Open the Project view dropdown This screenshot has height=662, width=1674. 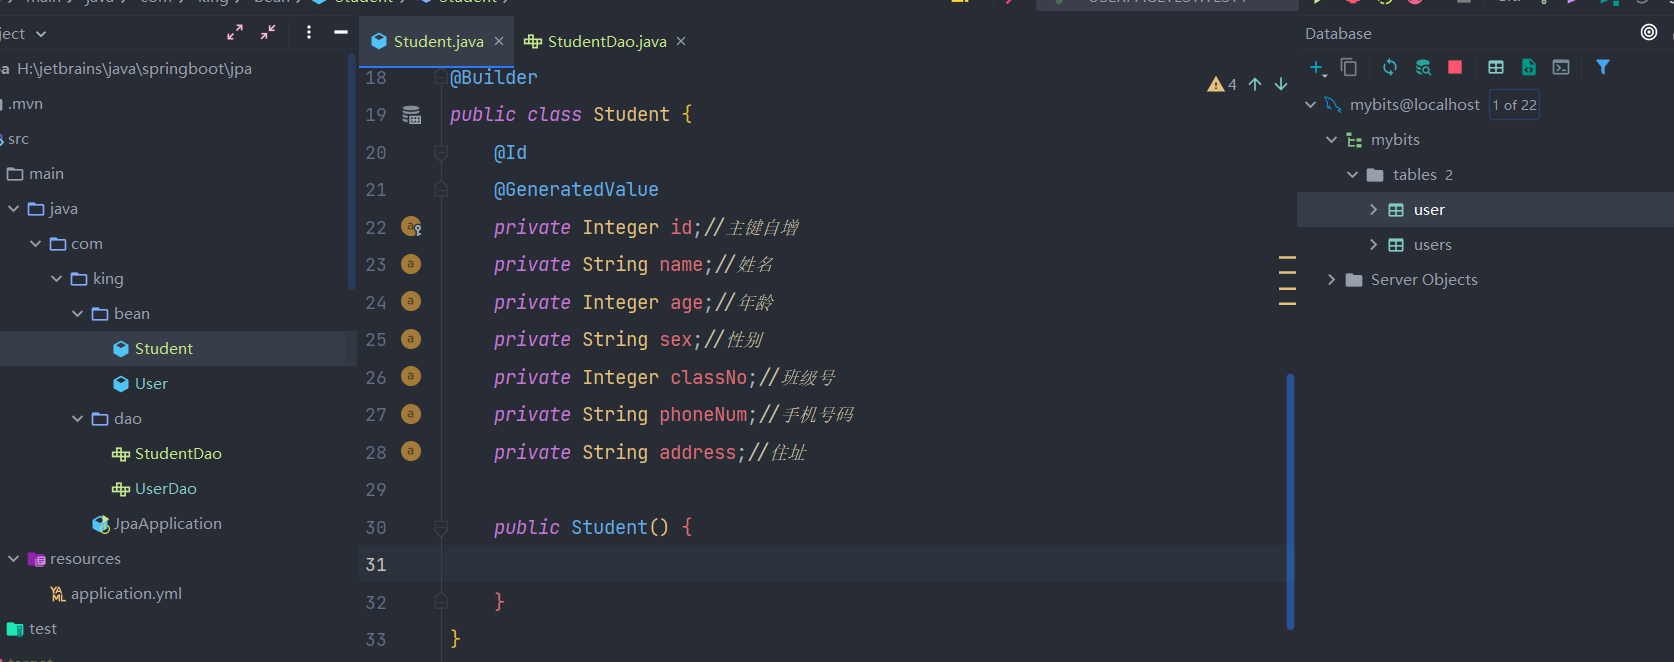[41, 34]
